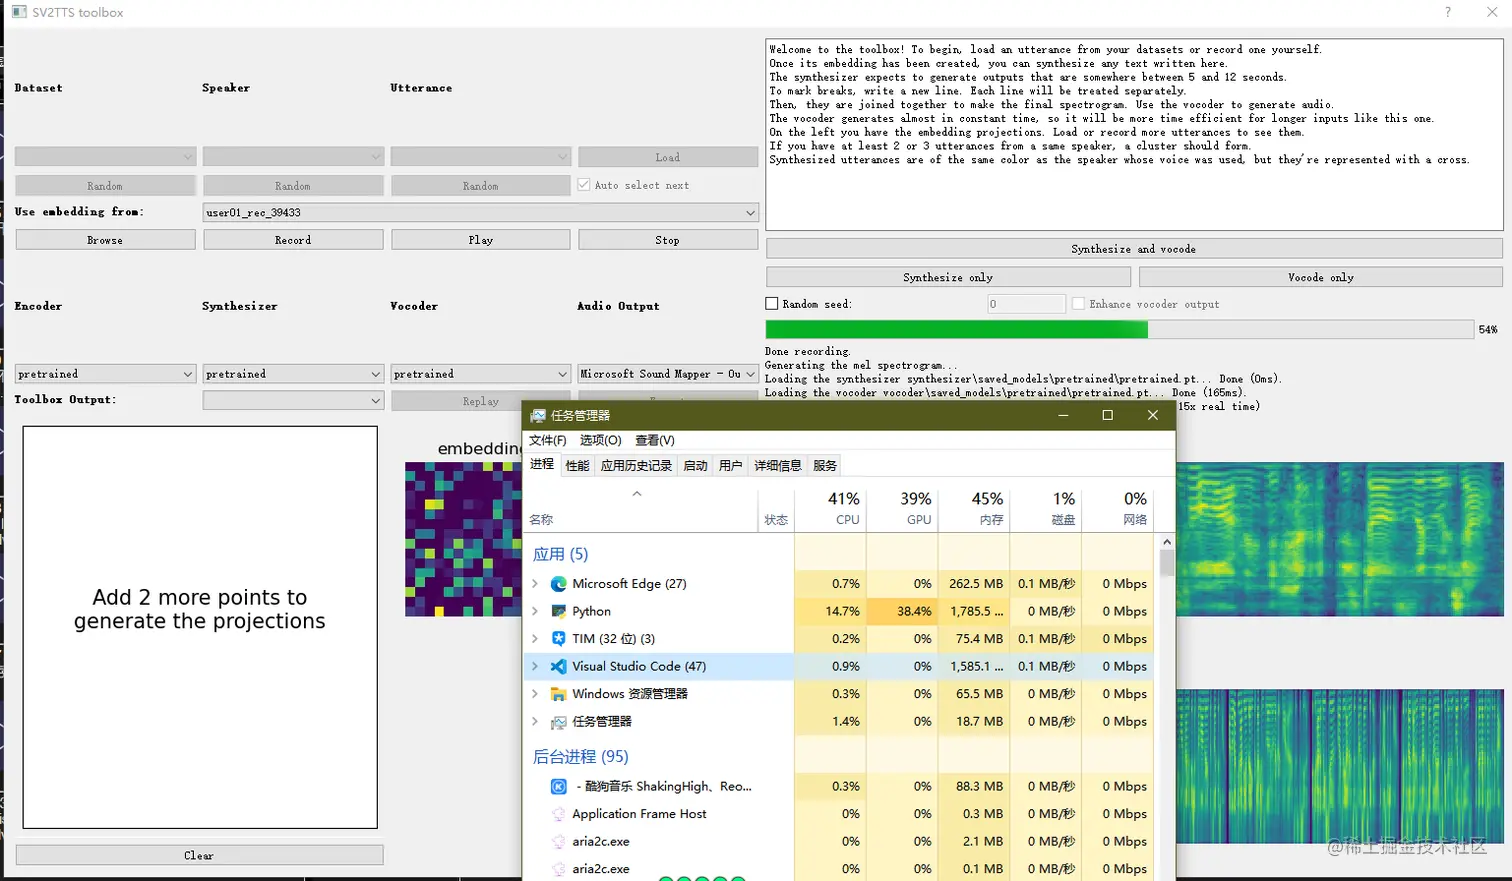
Task: Open the Utterance dropdown
Action: [x=480, y=157]
